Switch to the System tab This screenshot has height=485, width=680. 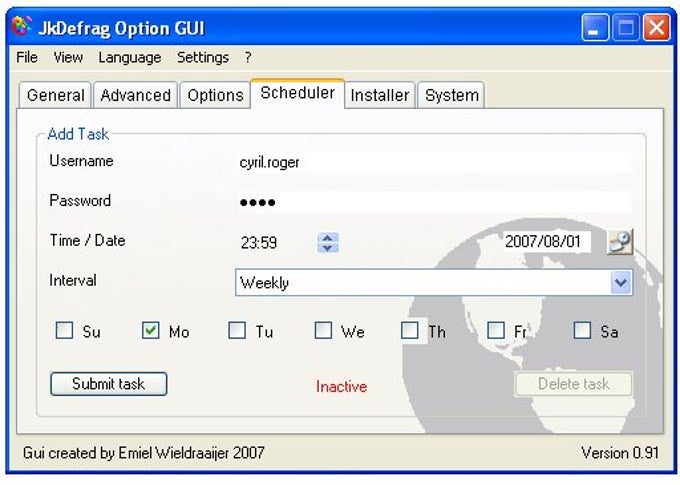click(x=451, y=95)
